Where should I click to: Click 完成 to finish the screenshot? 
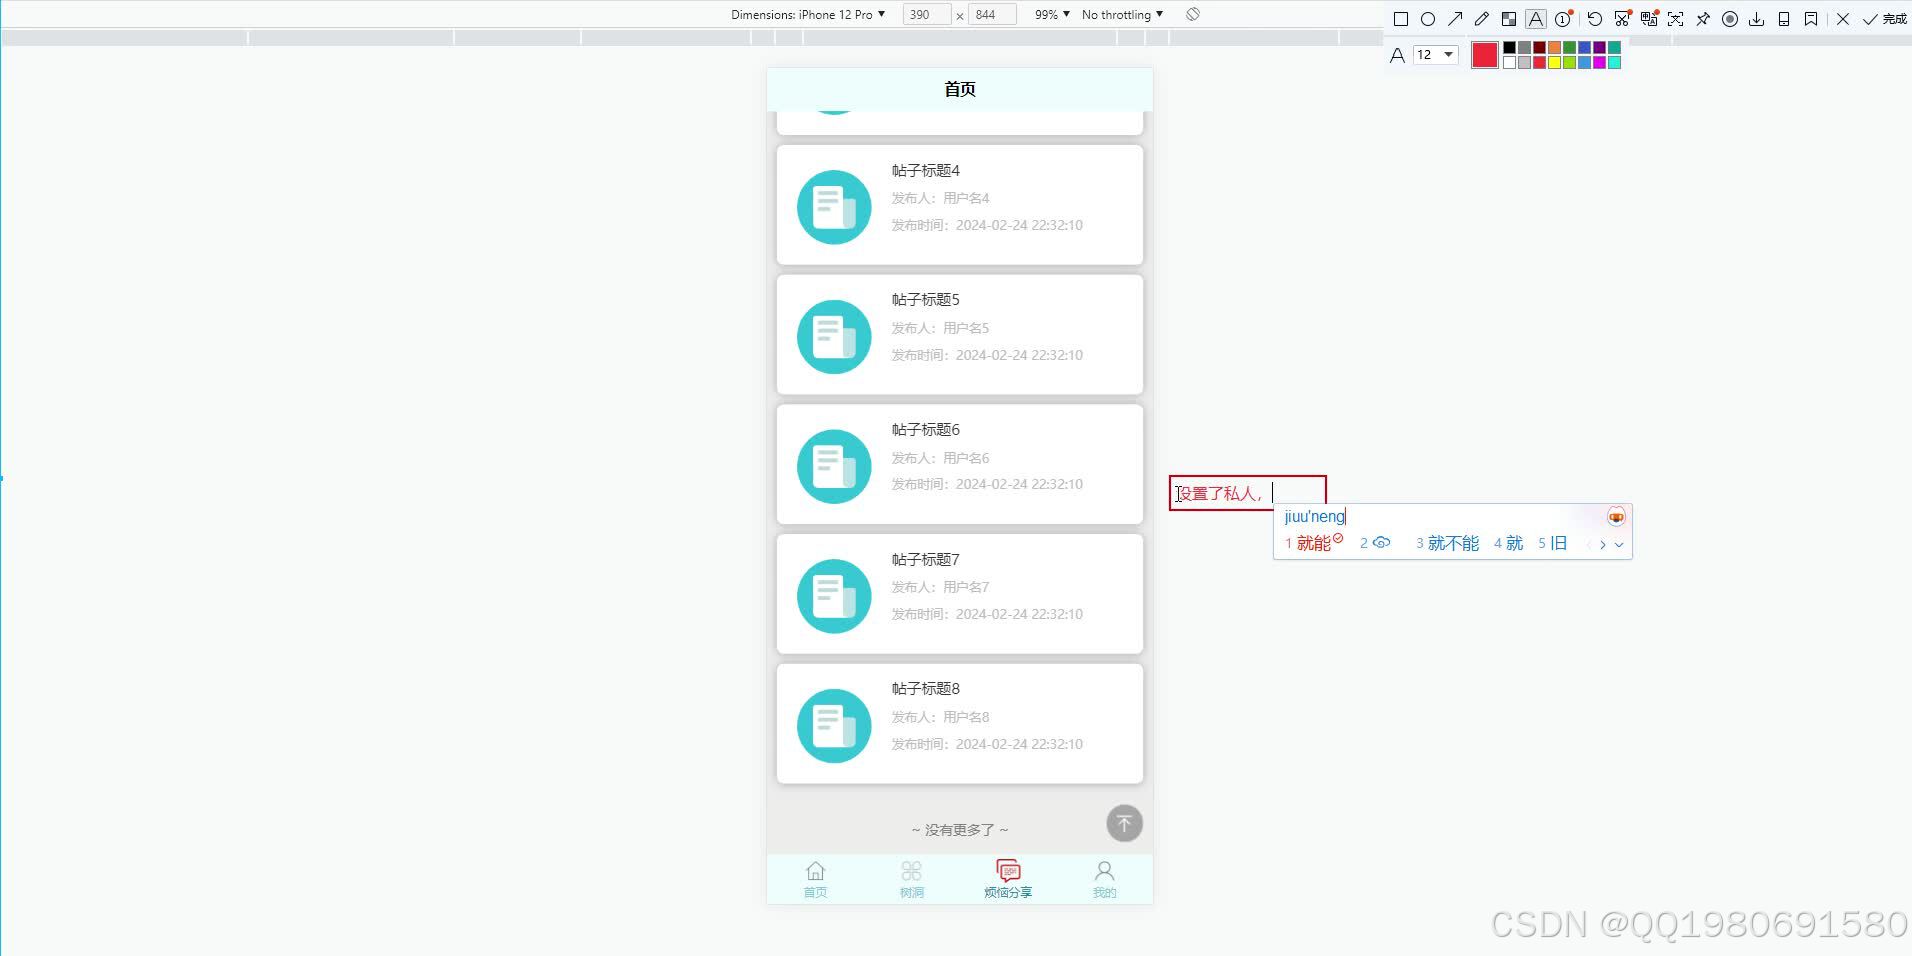click(x=1885, y=19)
